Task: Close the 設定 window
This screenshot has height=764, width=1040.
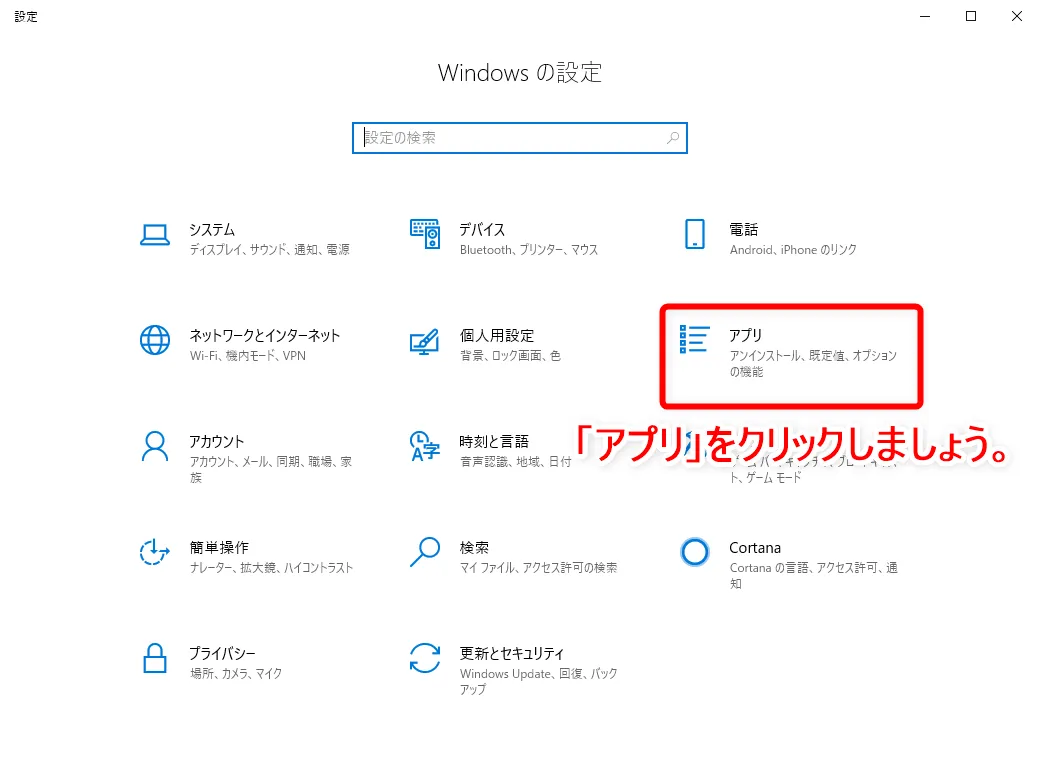Action: click(1016, 16)
